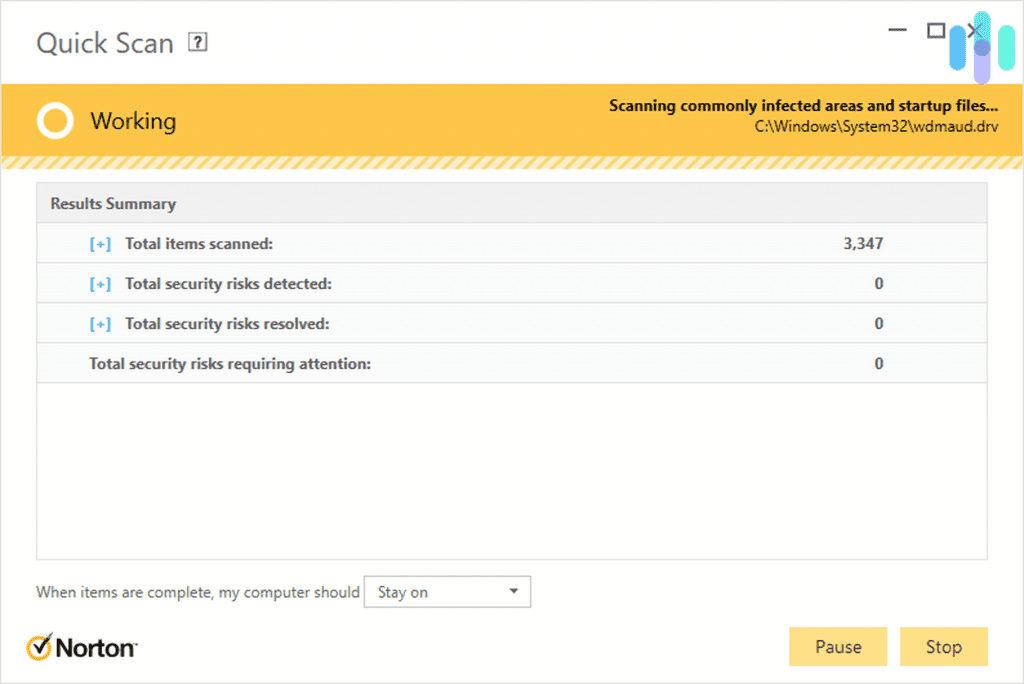Open the Stay on dropdown
This screenshot has width=1024, height=684.
click(x=447, y=592)
